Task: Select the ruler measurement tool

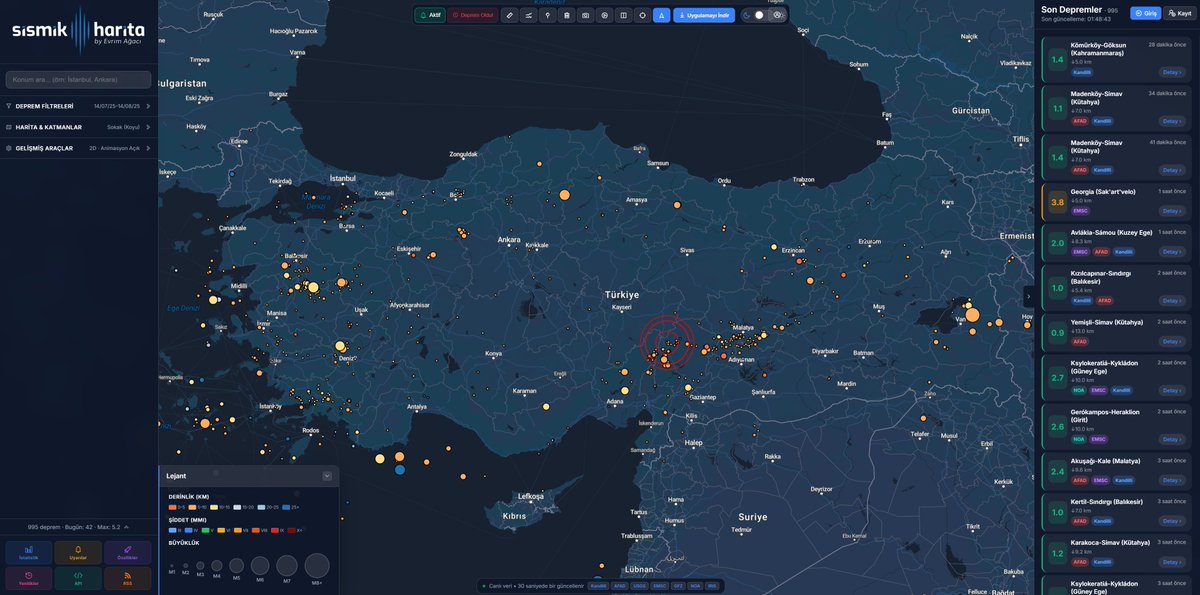Action: pyautogui.click(x=509, y=15)
